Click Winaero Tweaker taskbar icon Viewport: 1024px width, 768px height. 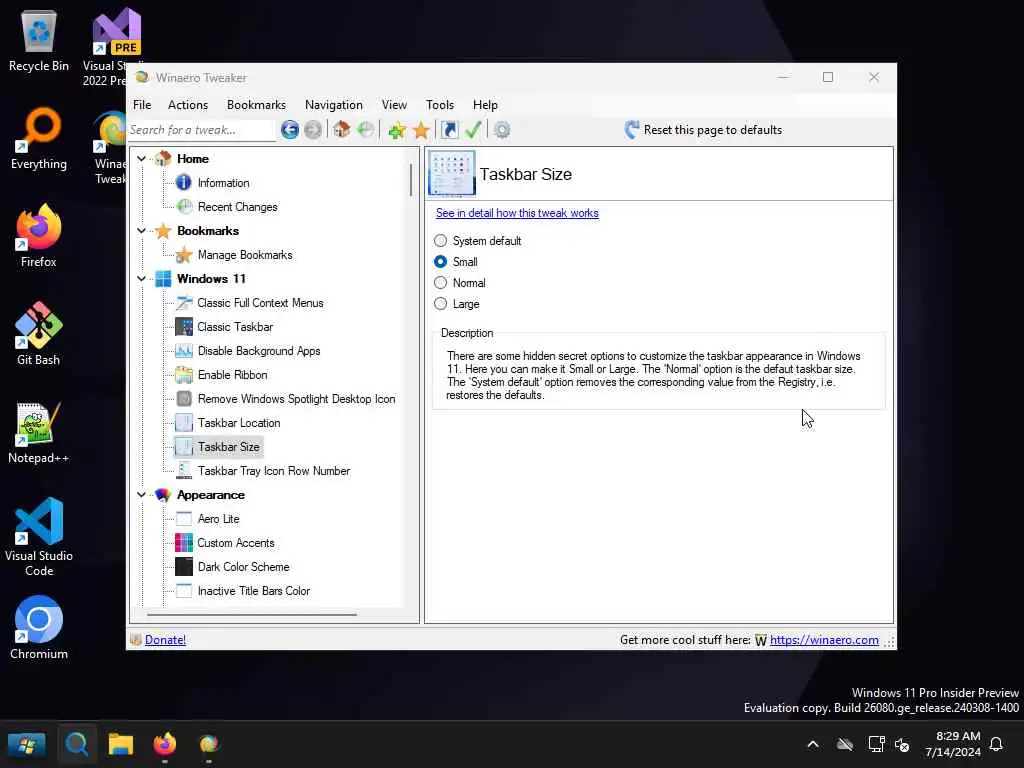[x=209, y=744]
